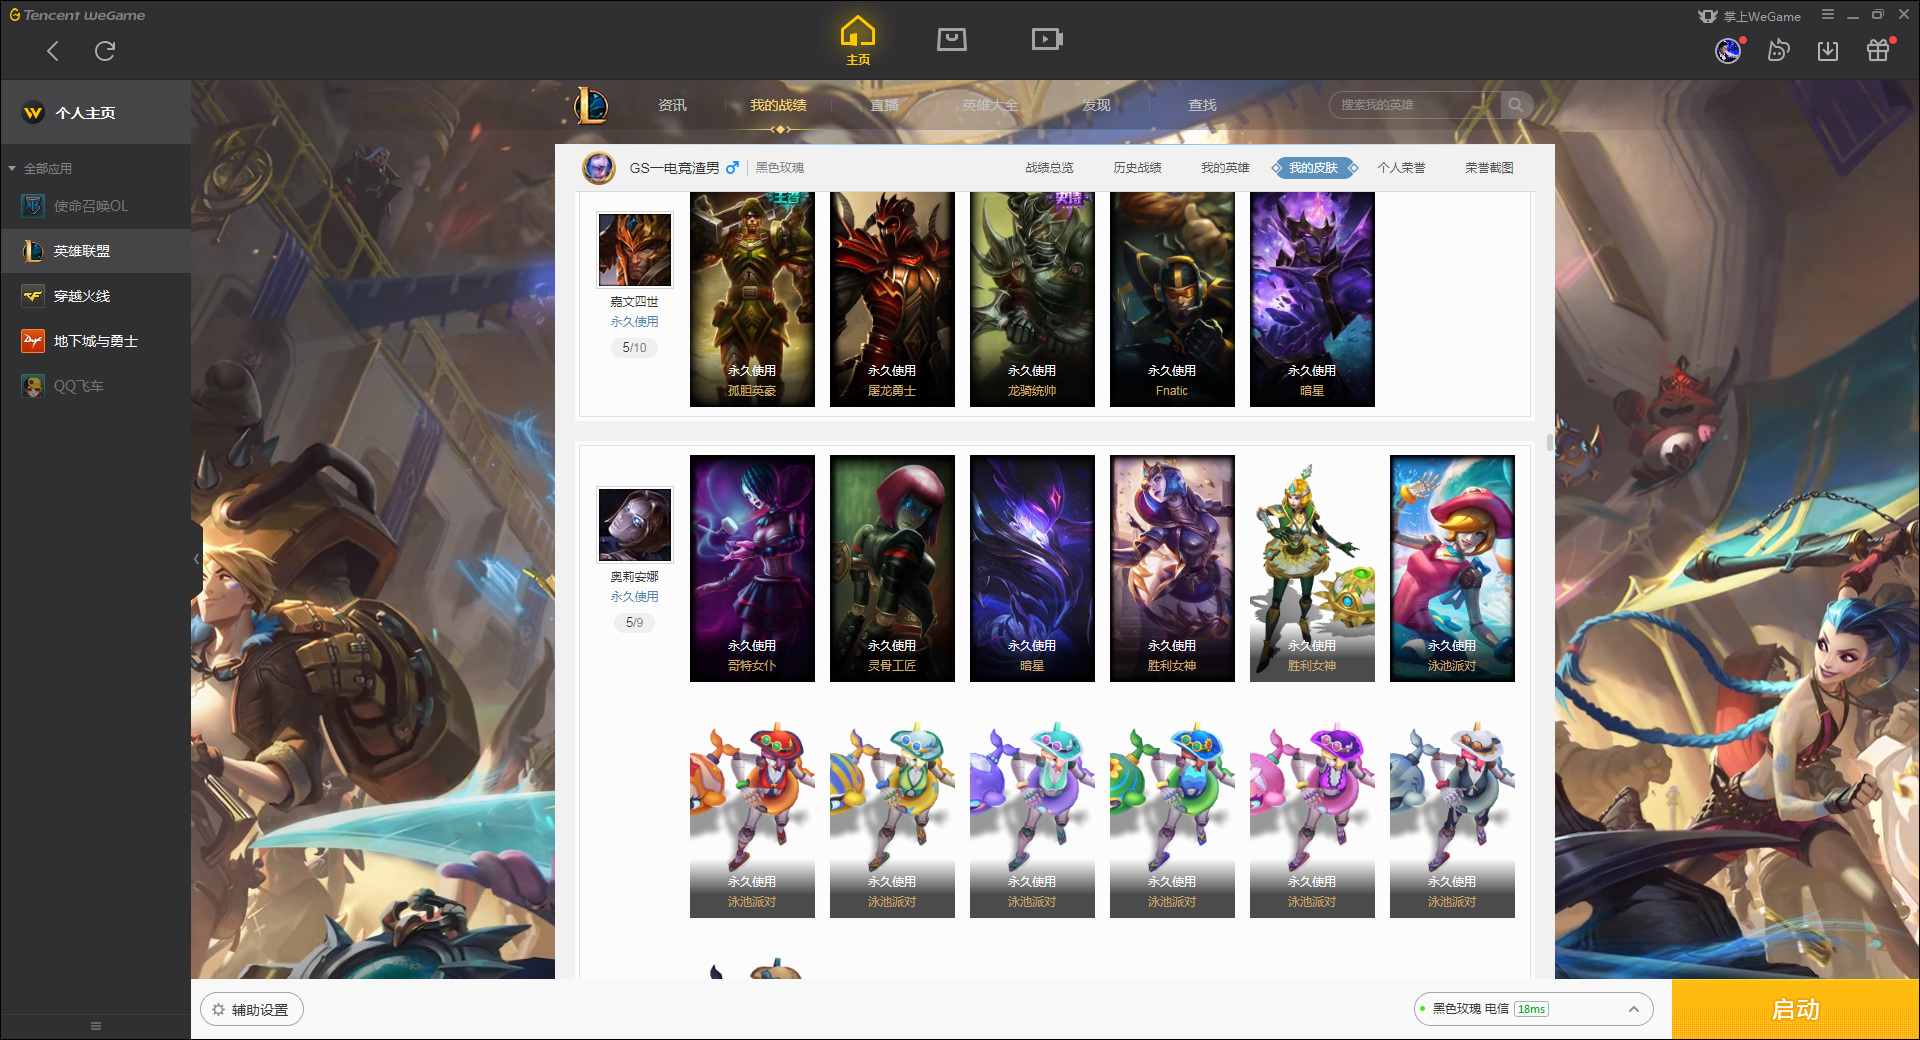The image size is (1920, 1040).
Task: Click the sidebar bottom menu lines icon
Action: tap(96, 1026)
